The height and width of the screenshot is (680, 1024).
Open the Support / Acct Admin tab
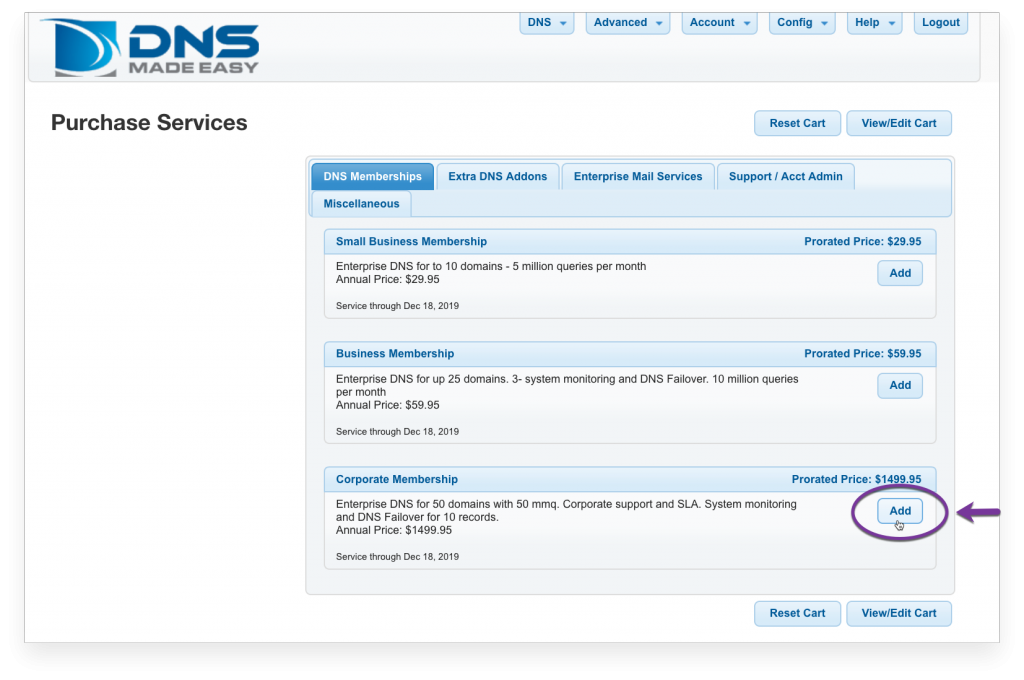pos(786,176)
